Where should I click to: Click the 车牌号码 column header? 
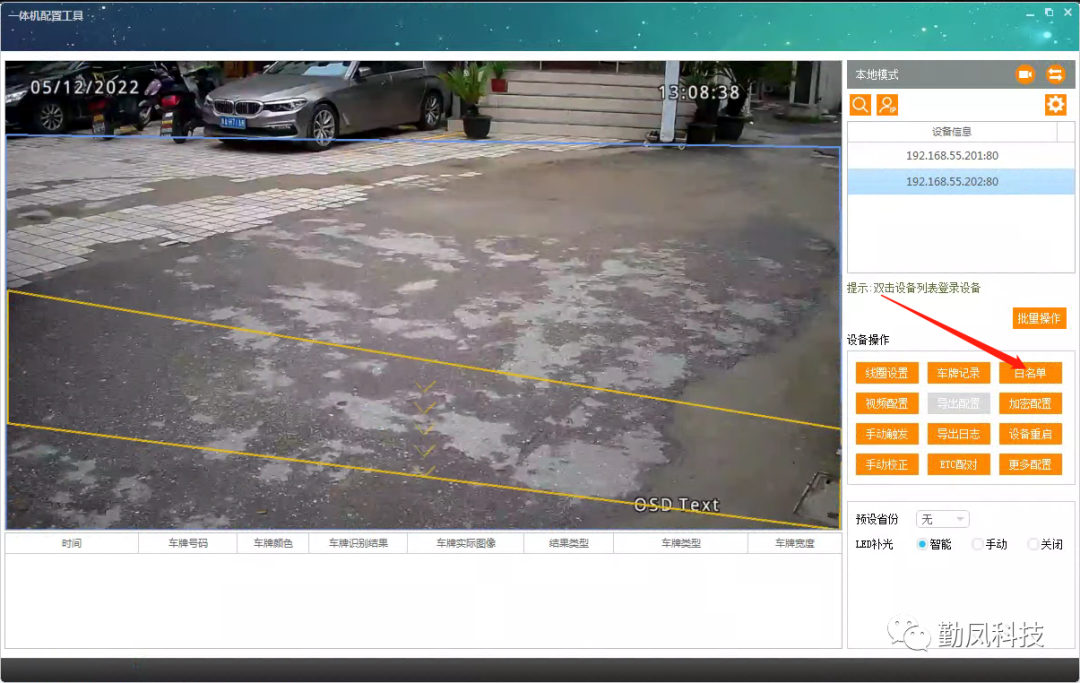point(188,543)
